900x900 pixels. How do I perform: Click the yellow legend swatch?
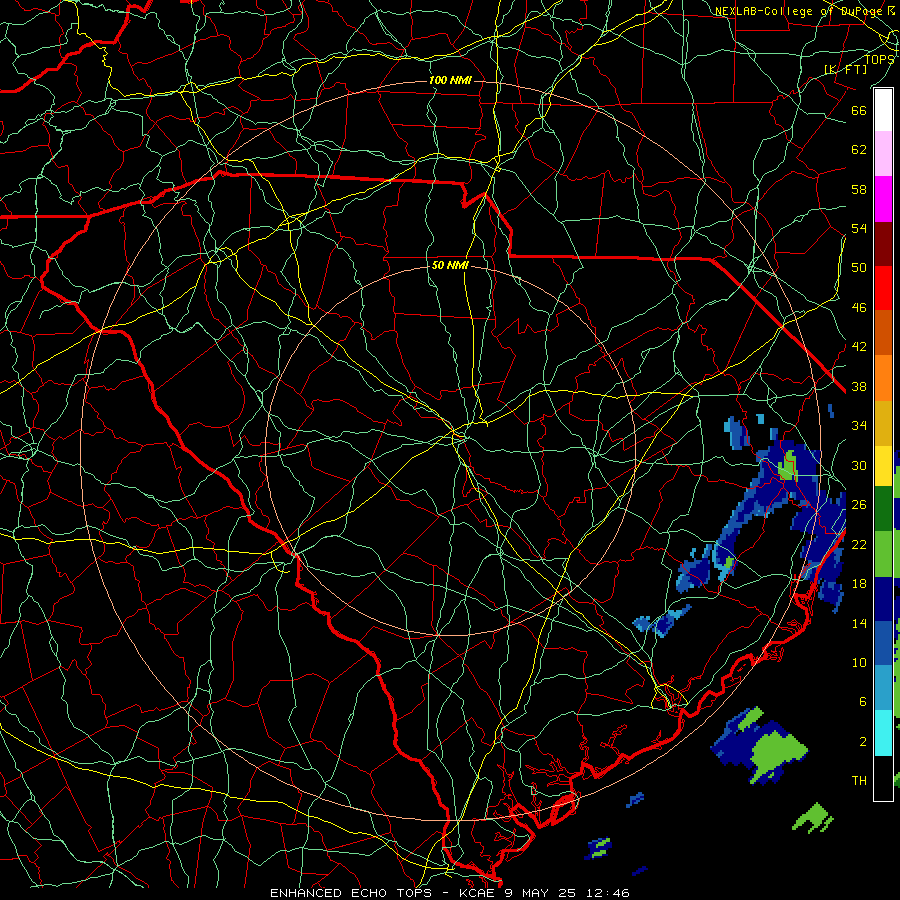pos(883,465)
